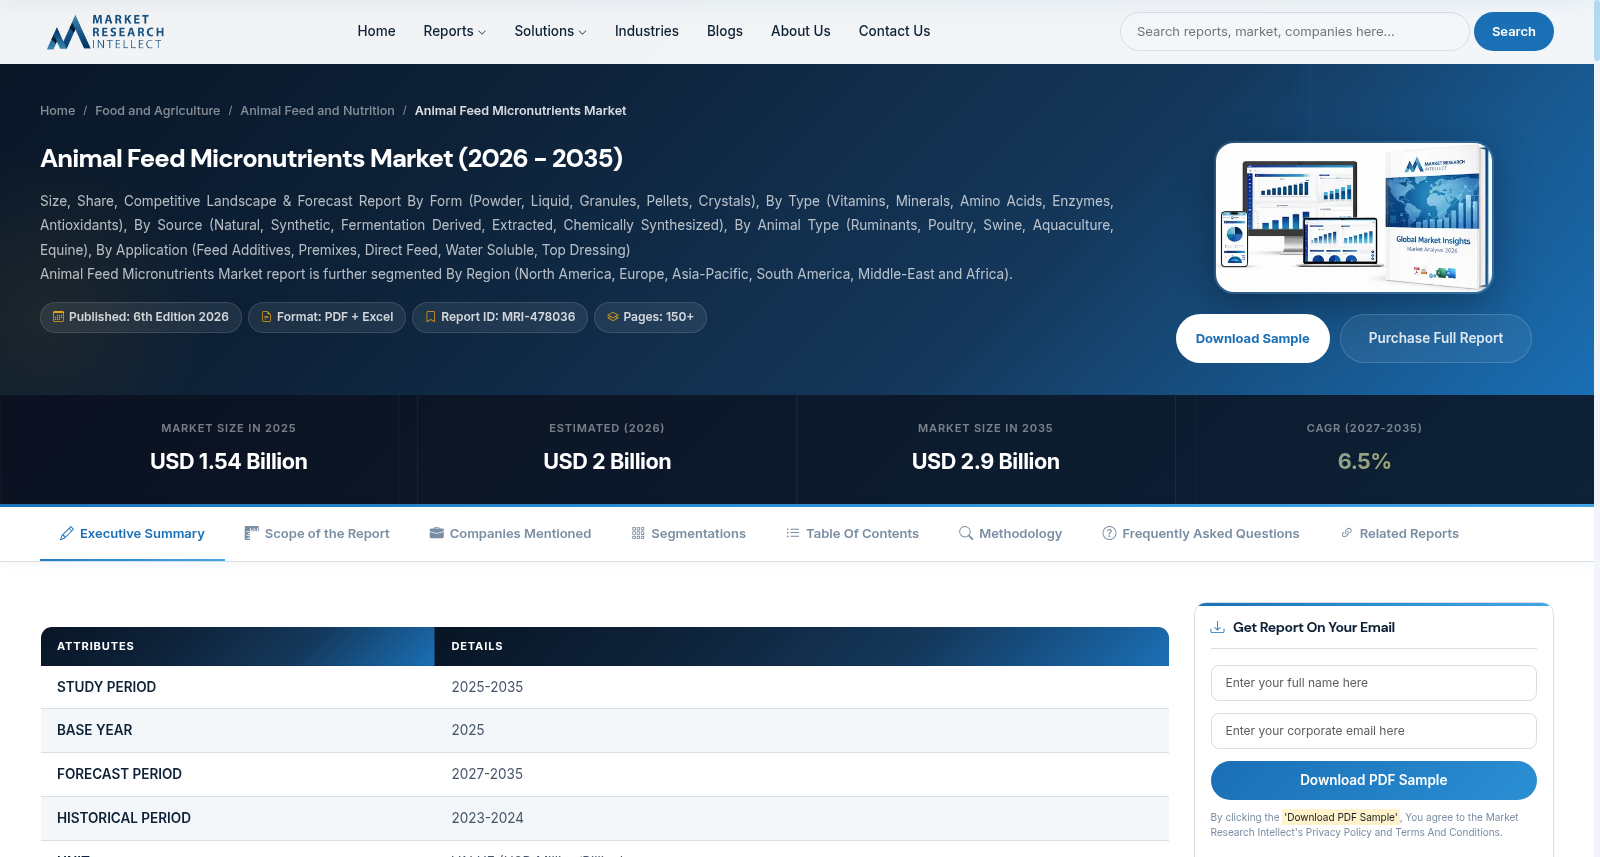Screen dimensions: 1600x857
Task: Show the Frequently Asked Questions tab
Action: pyautogui.click(x=1200, y=534)
